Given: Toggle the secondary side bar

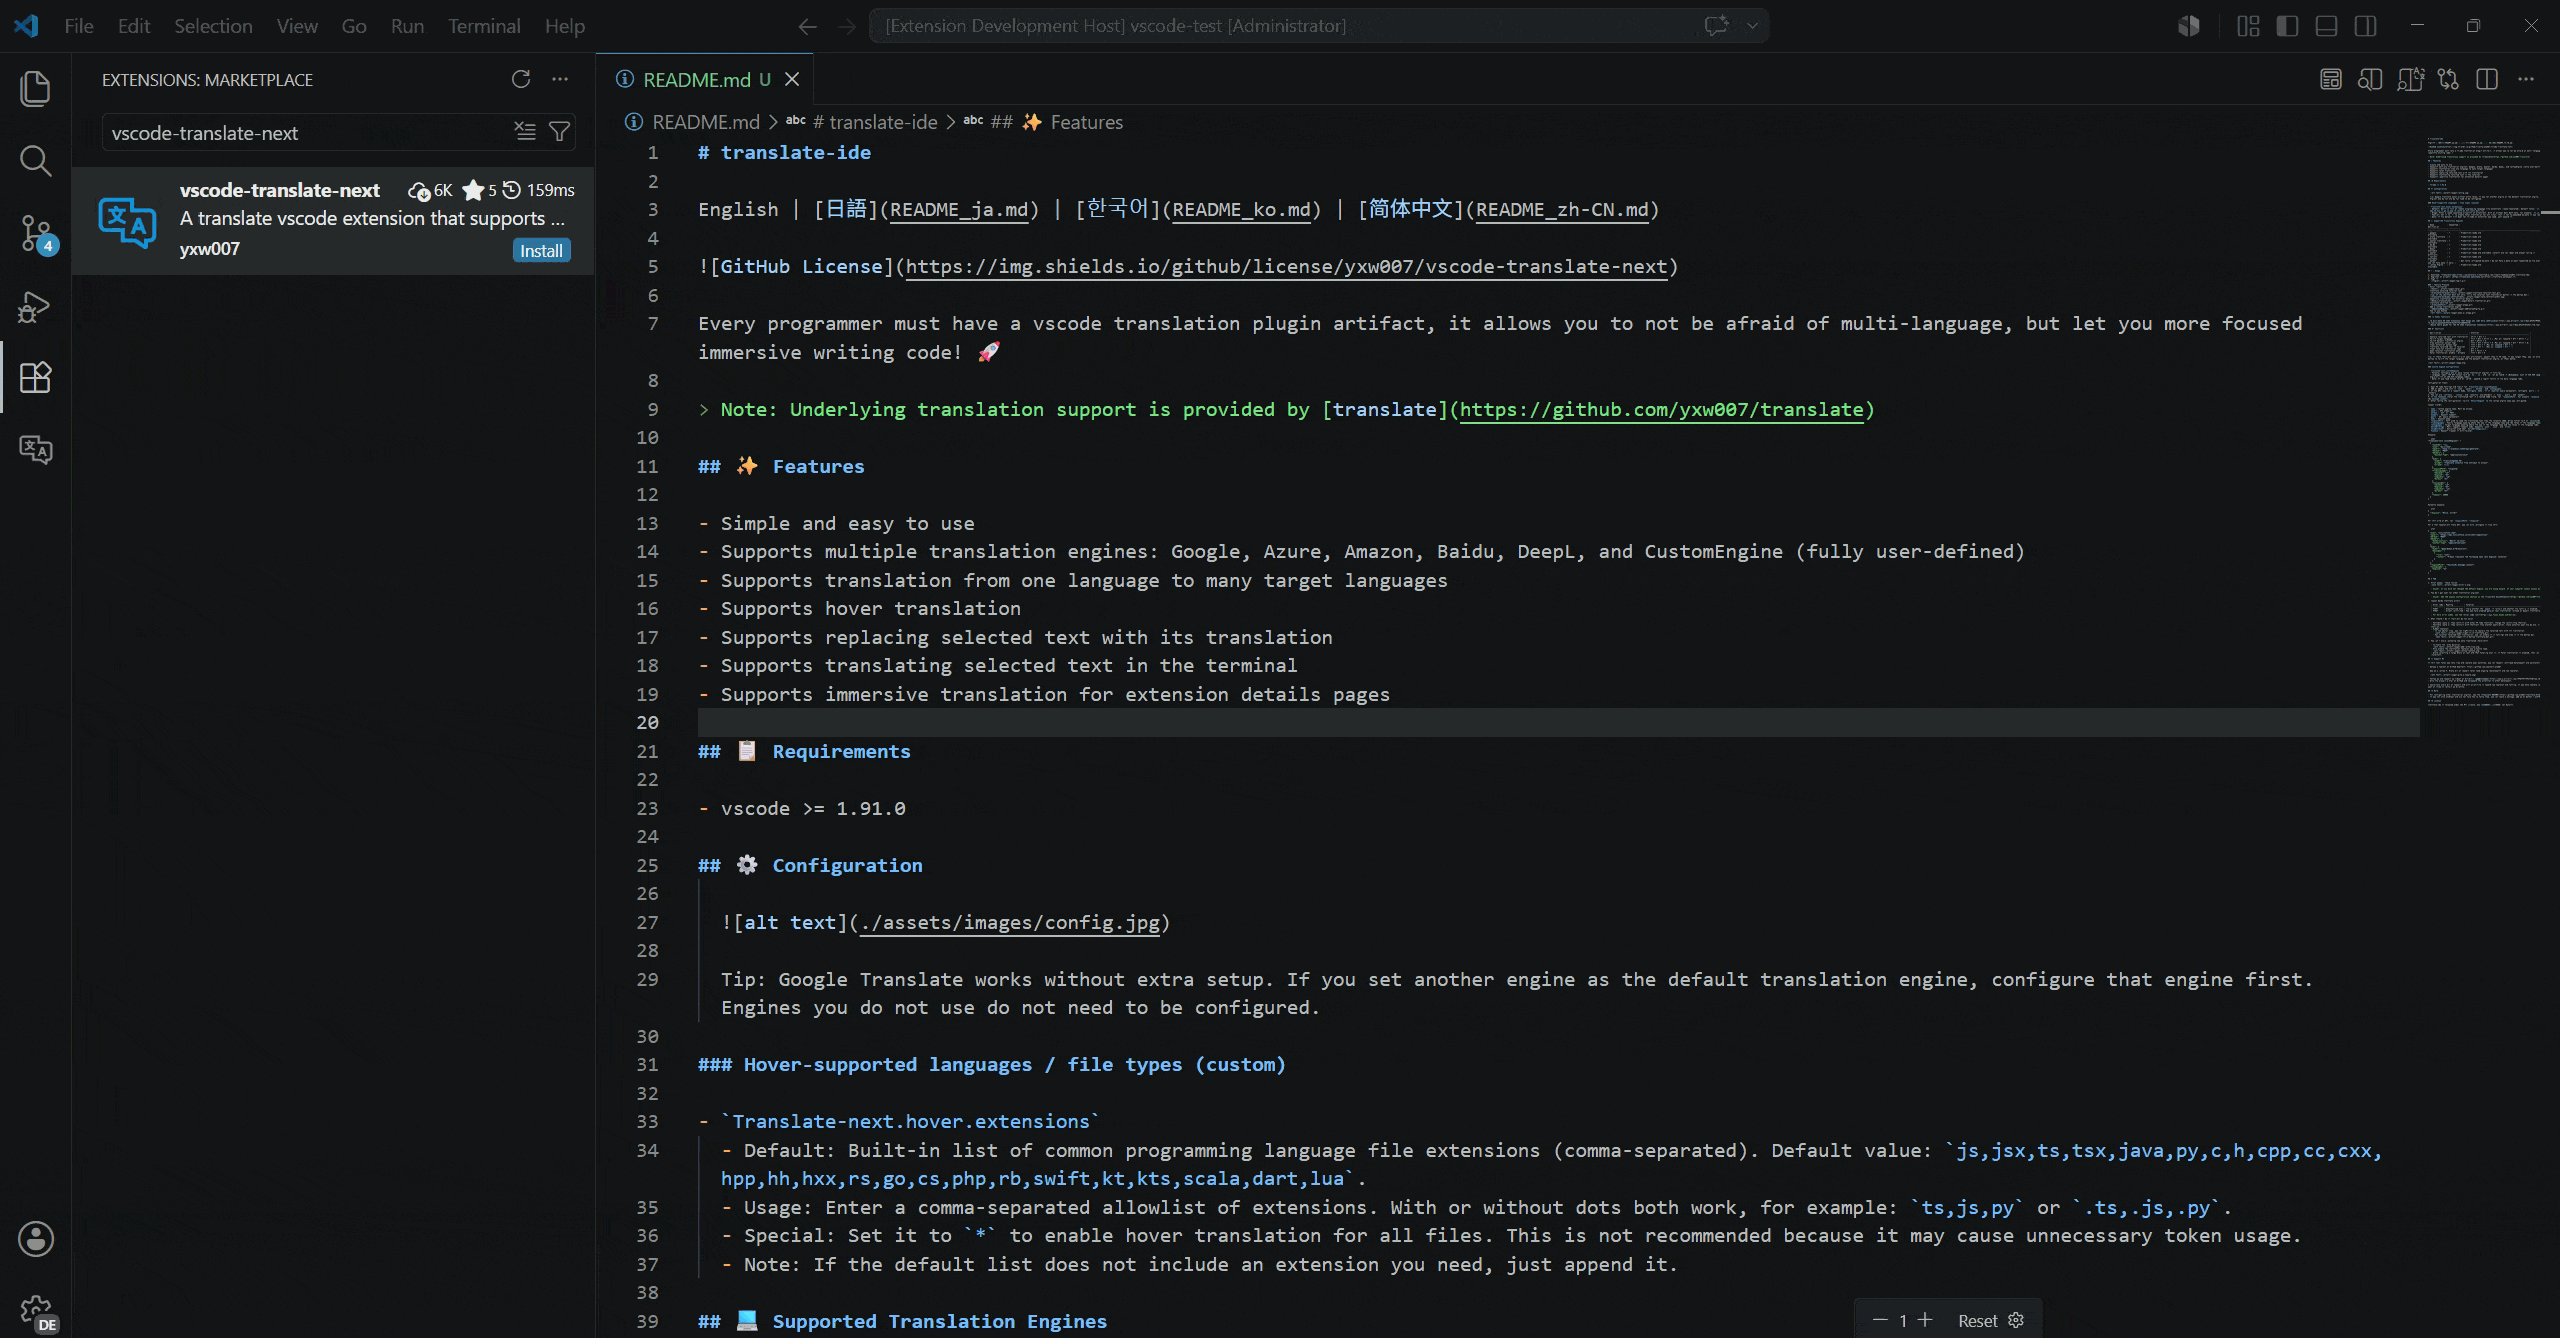Looking at the screenshot, I should [x=2365, y=26].
